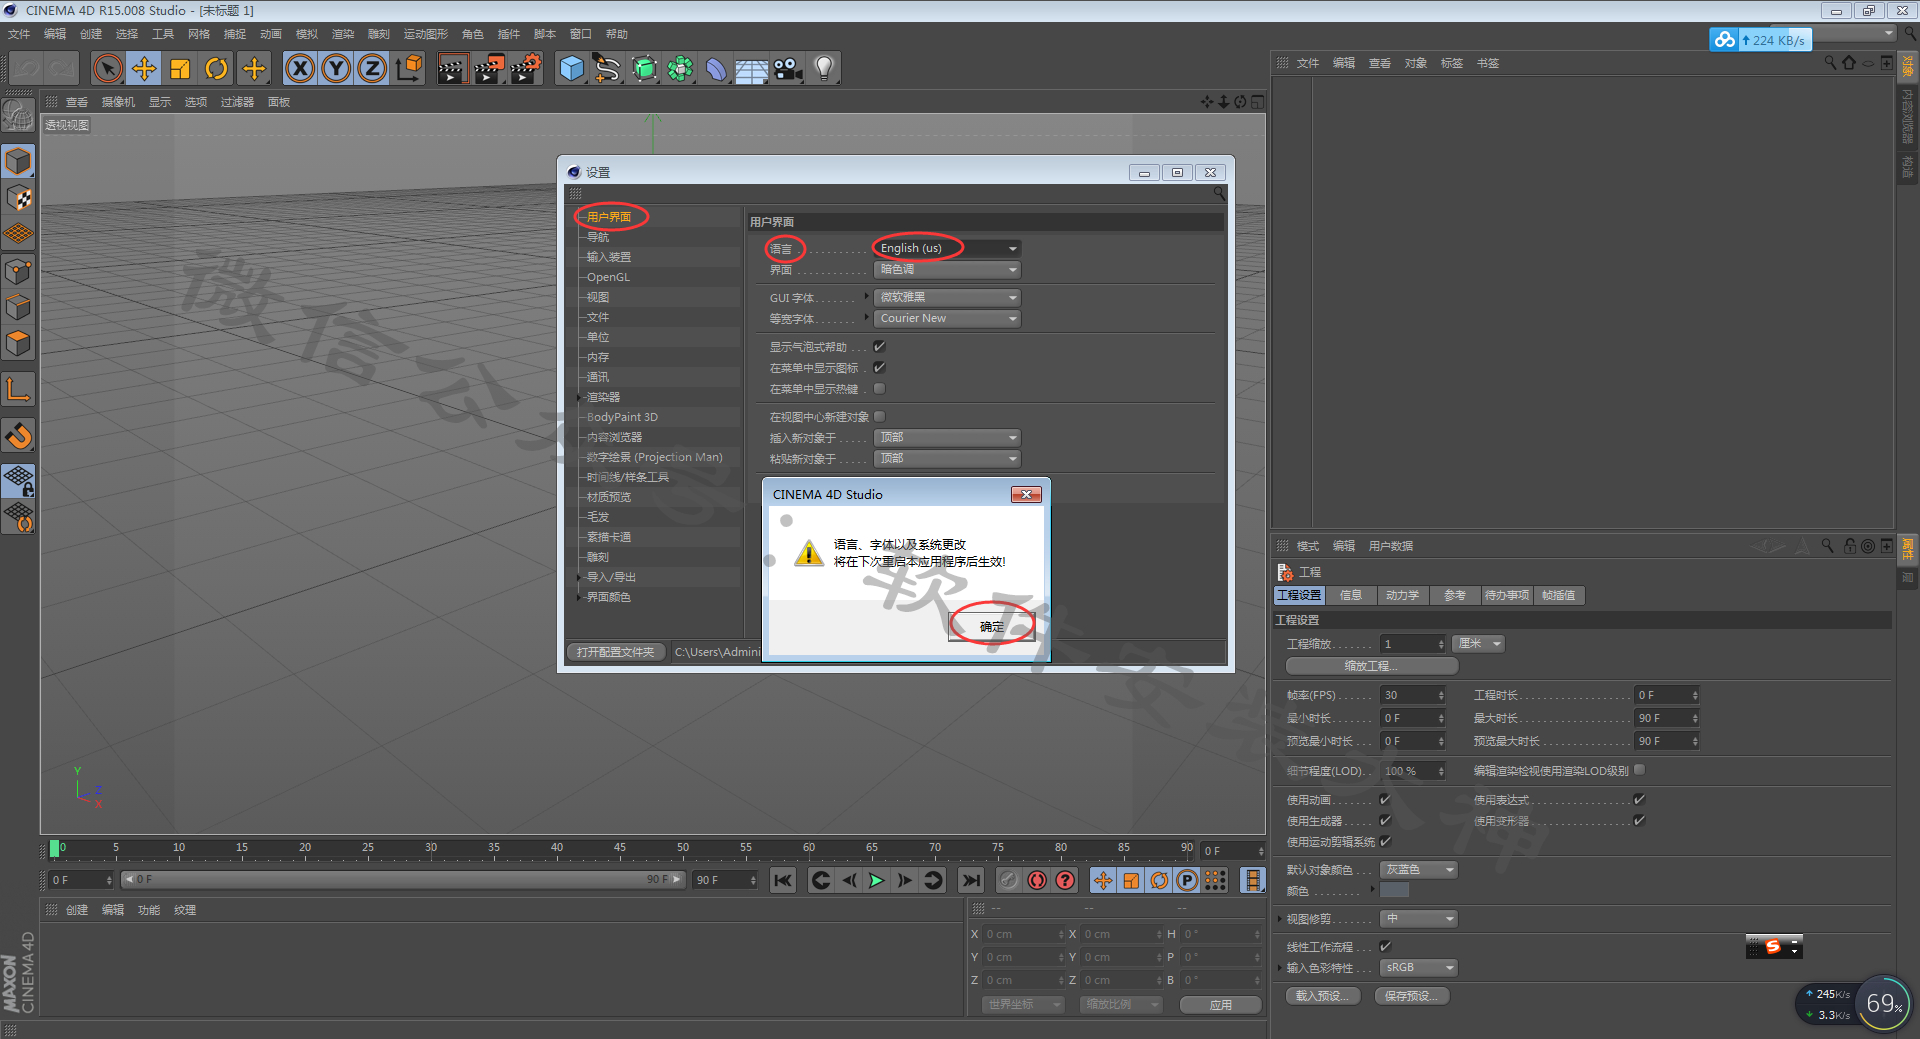Screen dimensions: 1920x1039
Task: Open the 灰蓝色 default object color dropdown
Action: pos(1418,869)
